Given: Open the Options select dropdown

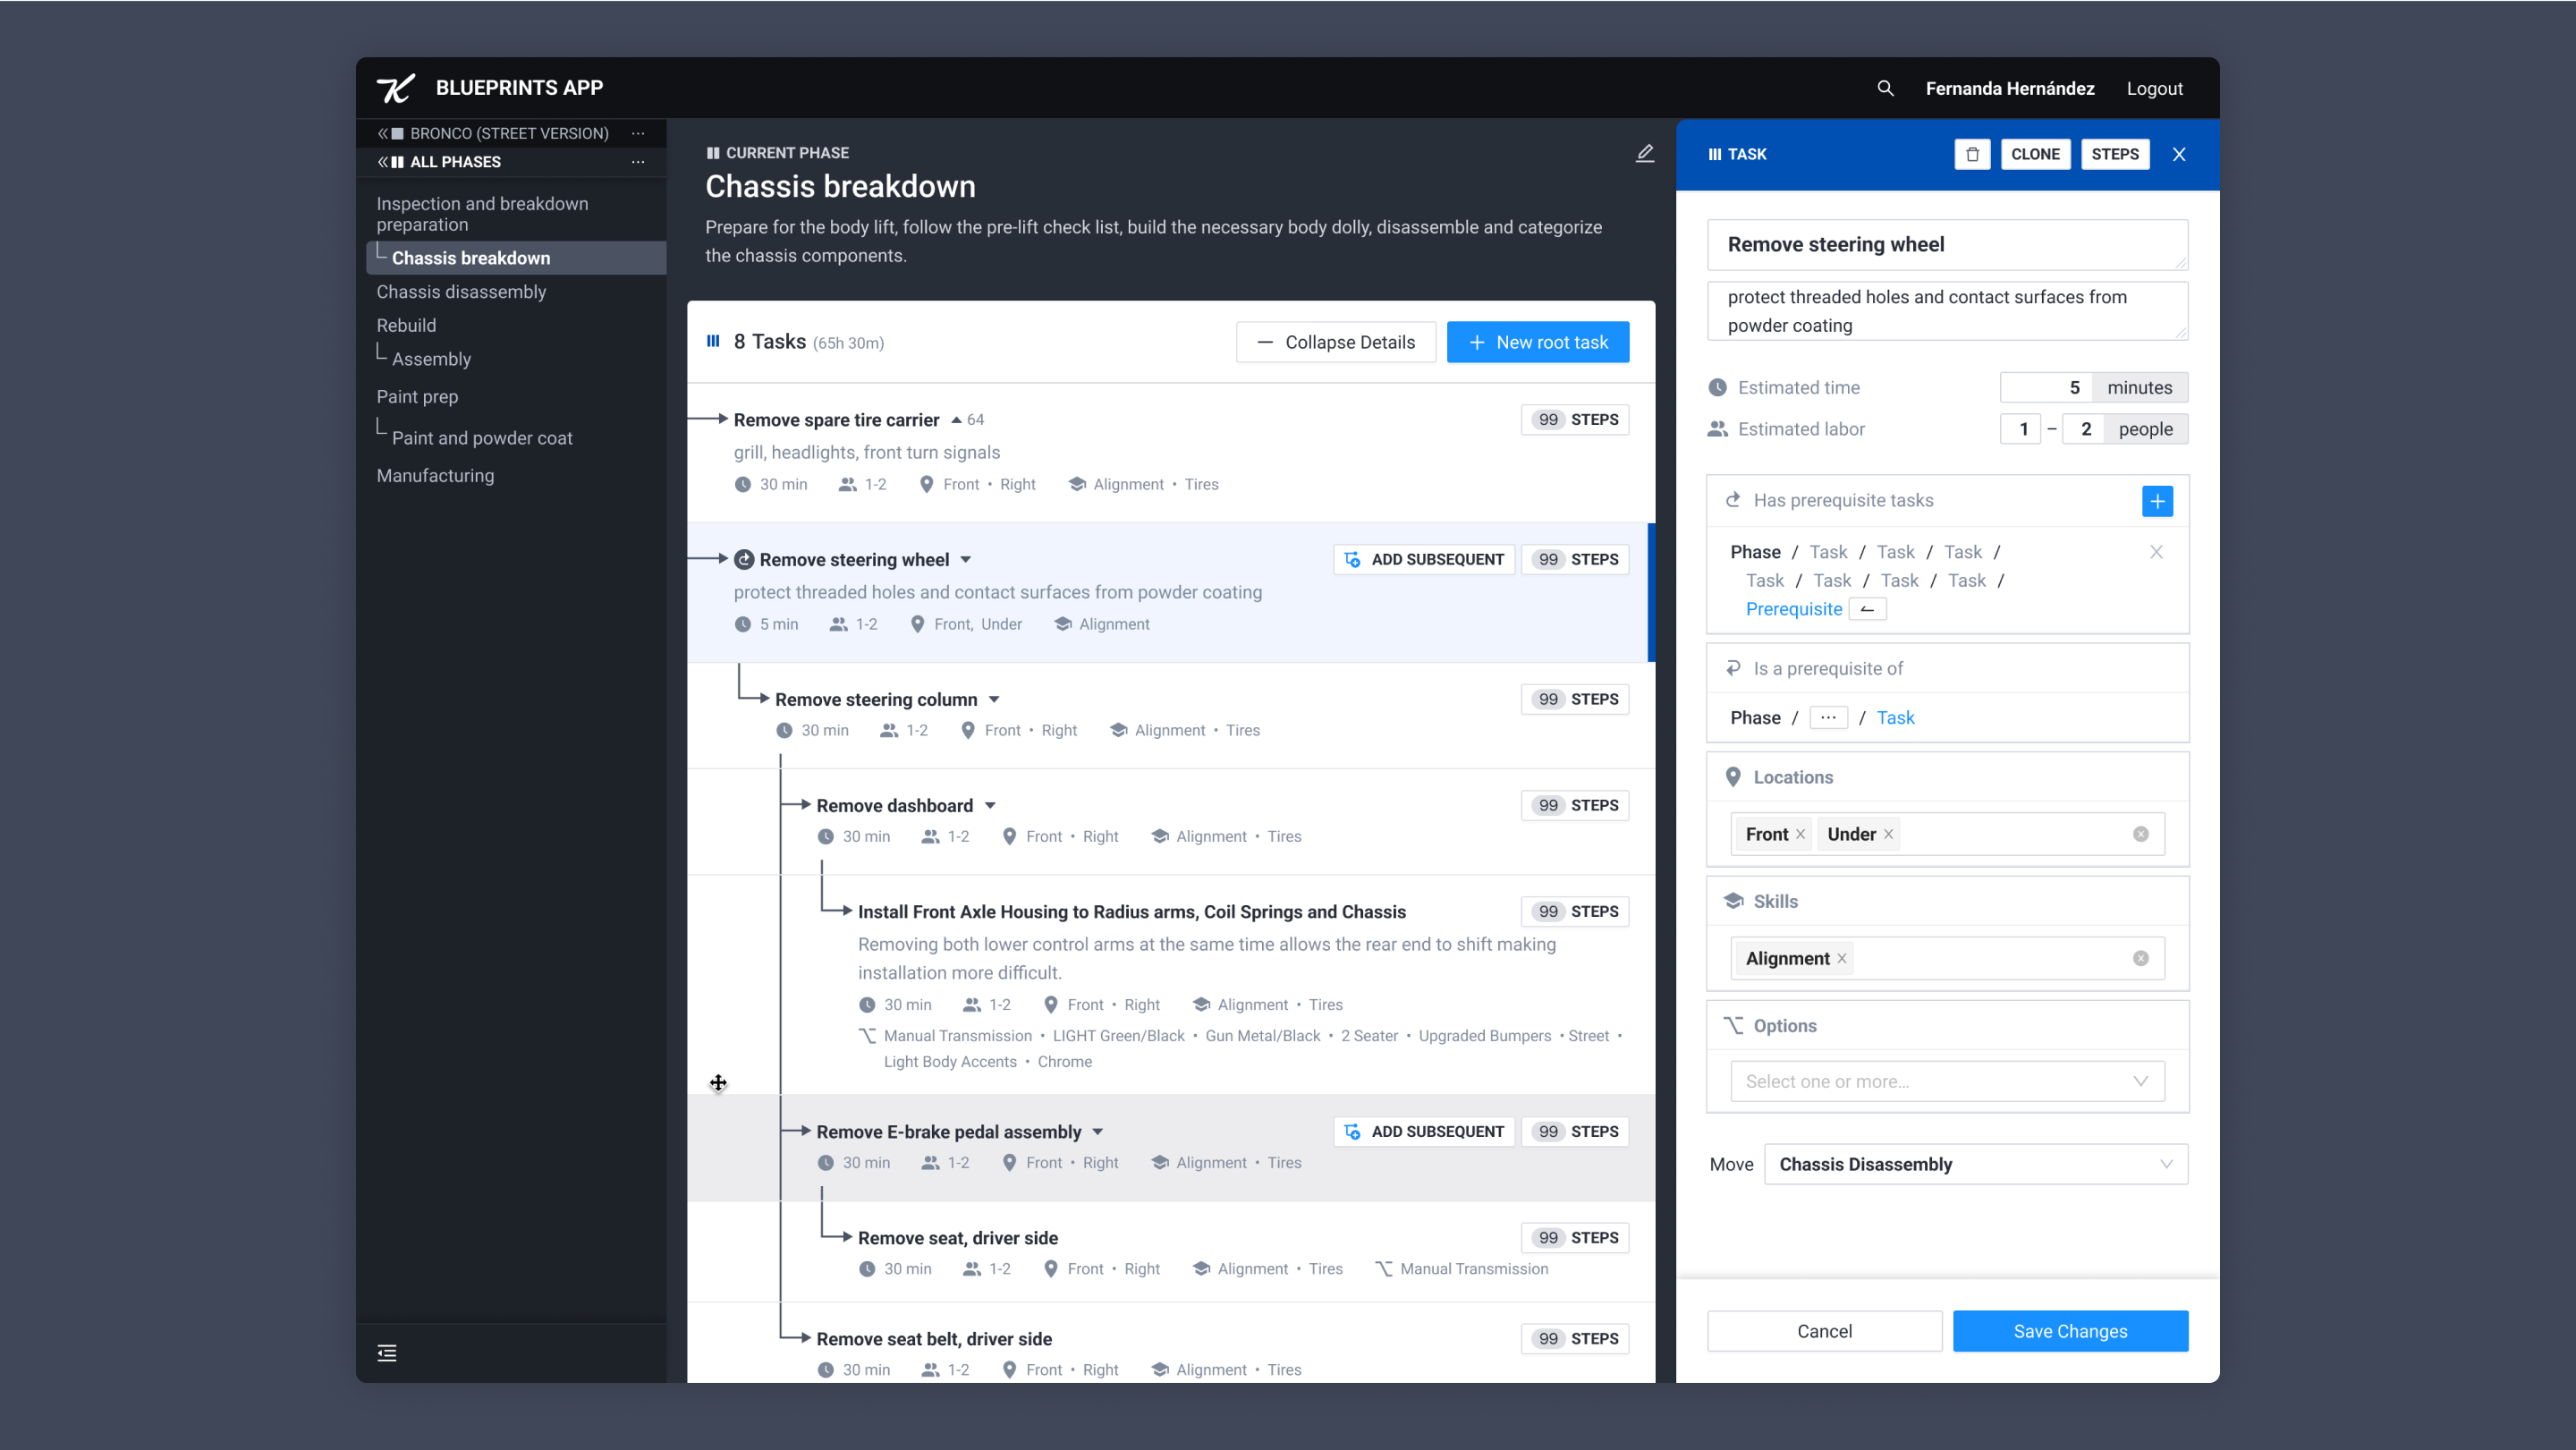Looking at the screenshot, I should coord(1946,1081).
